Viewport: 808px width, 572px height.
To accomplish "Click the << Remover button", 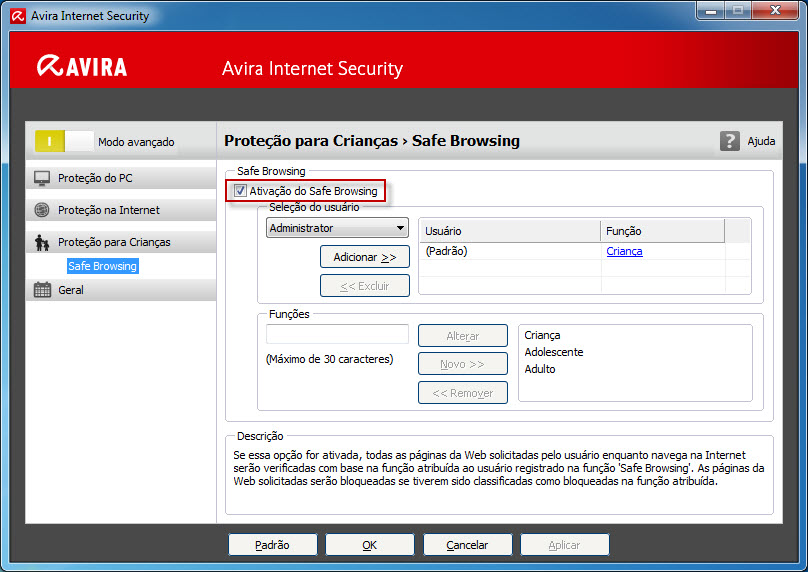I will coord(463,393).
